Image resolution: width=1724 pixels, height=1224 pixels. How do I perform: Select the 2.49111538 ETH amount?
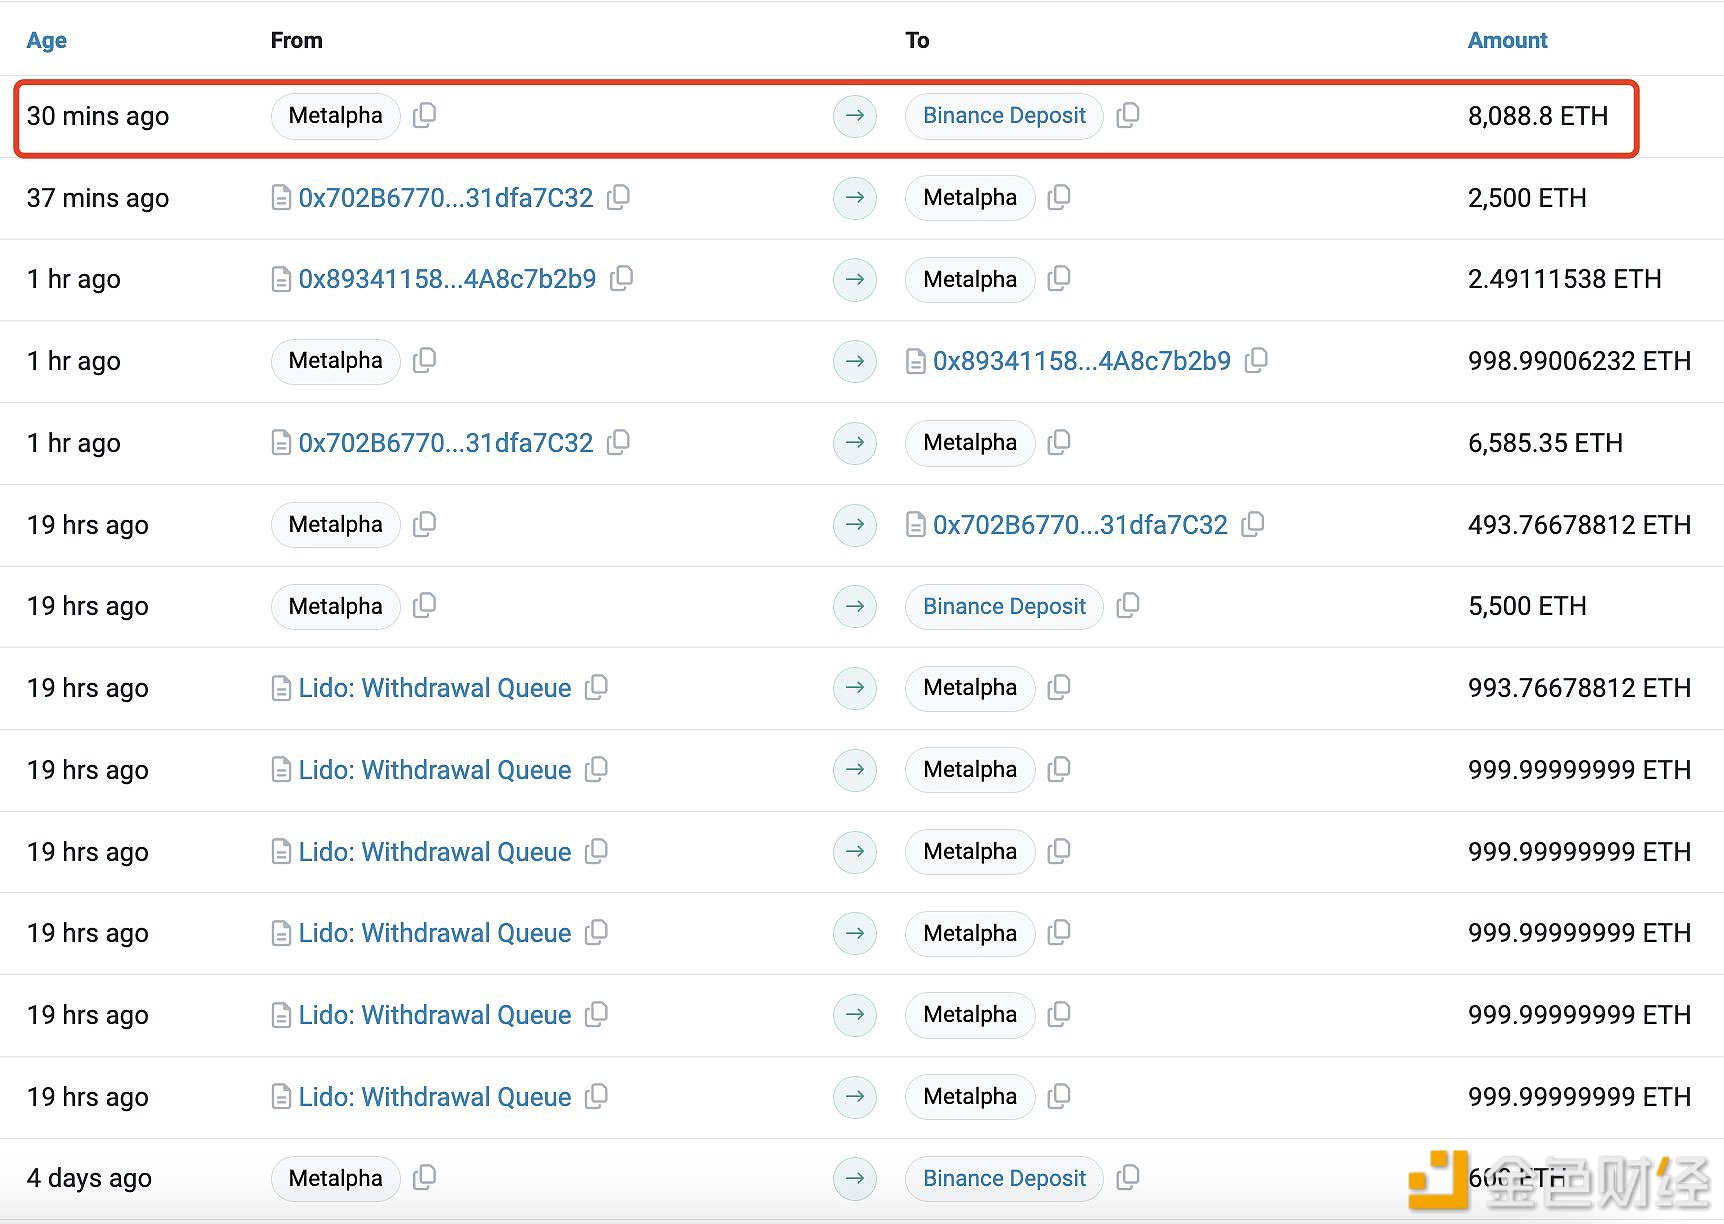pos(1564,279)
